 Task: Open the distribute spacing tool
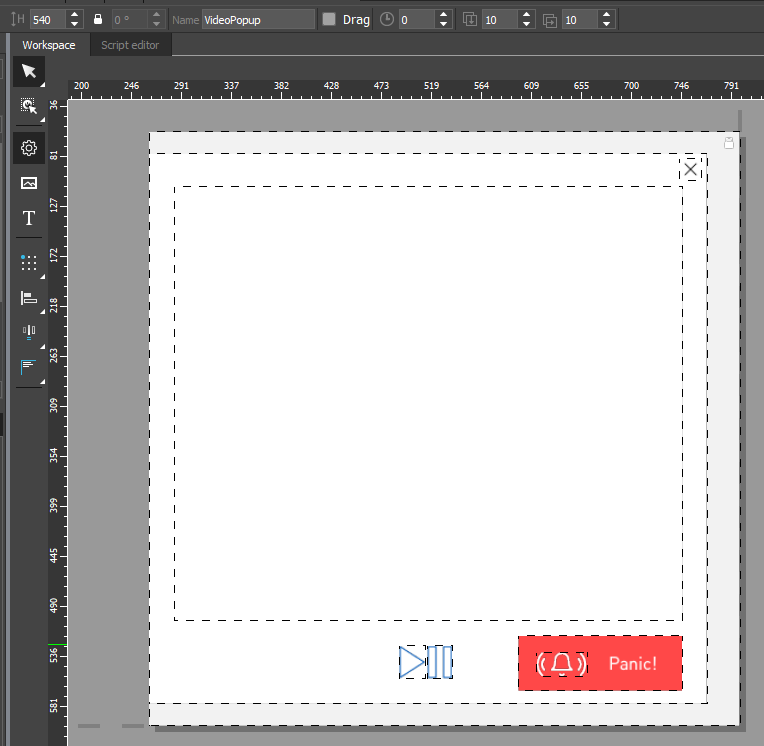(x=29, y=333)
